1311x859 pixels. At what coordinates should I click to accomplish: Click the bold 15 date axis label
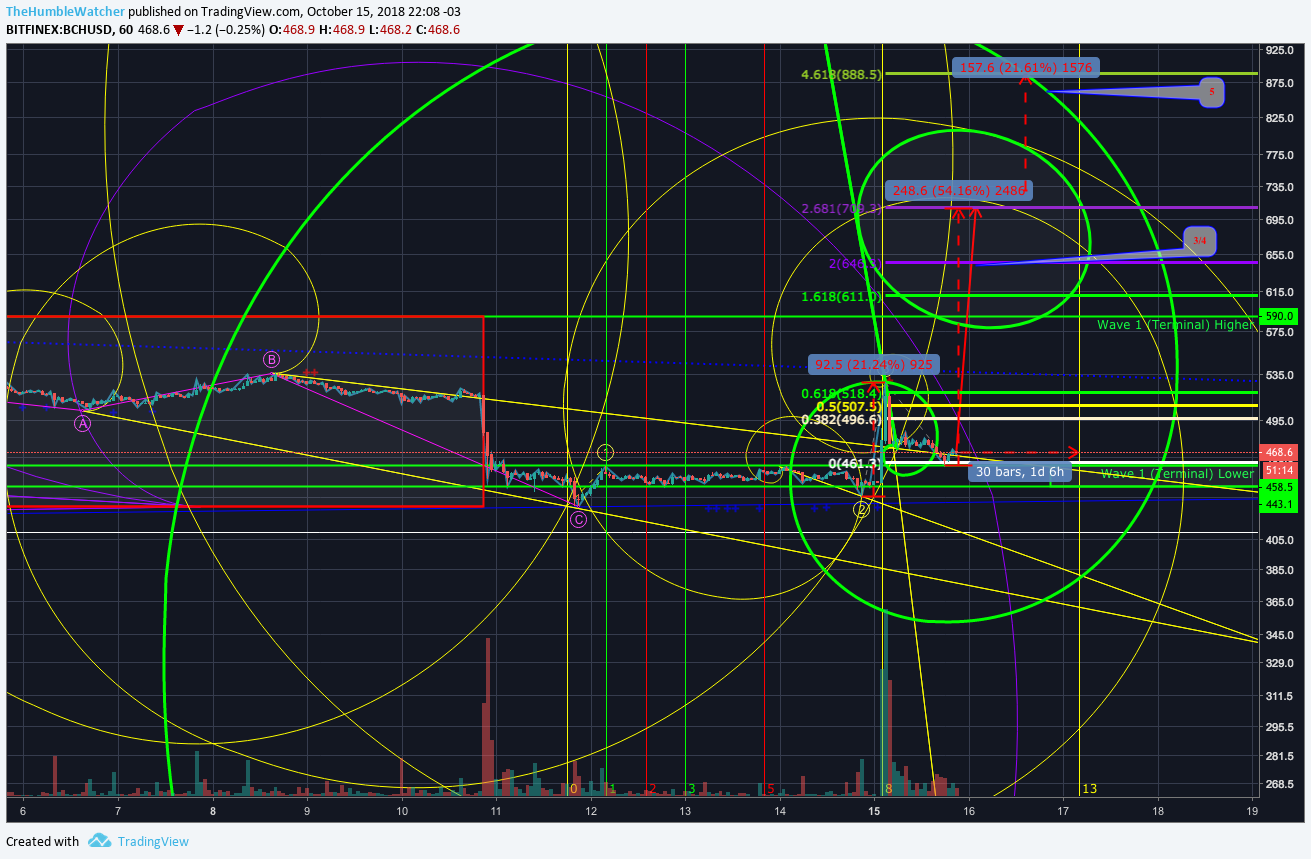pyautogui.click(x=874, y=811)
